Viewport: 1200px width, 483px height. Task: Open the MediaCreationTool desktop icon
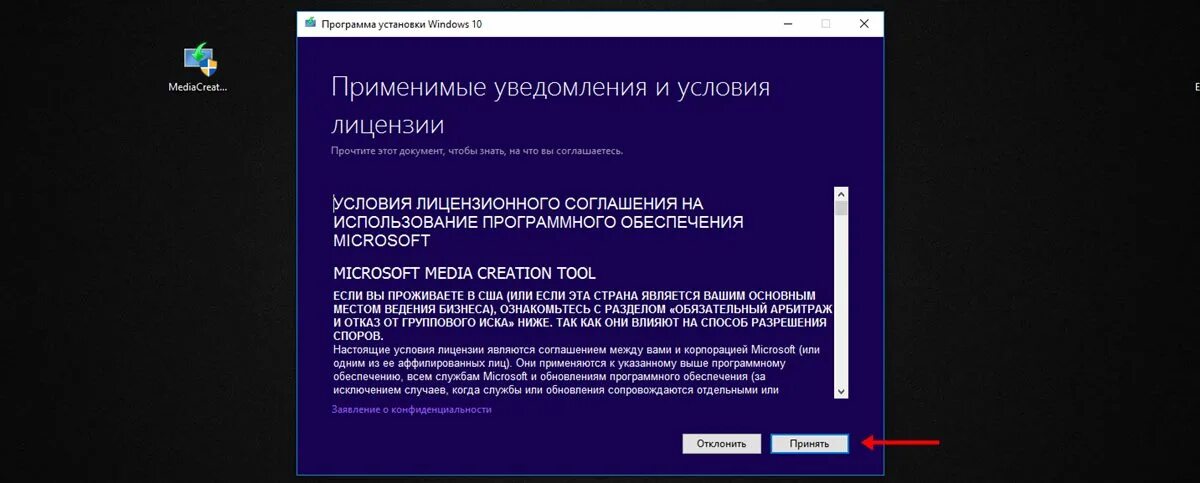tap(198, 68)
